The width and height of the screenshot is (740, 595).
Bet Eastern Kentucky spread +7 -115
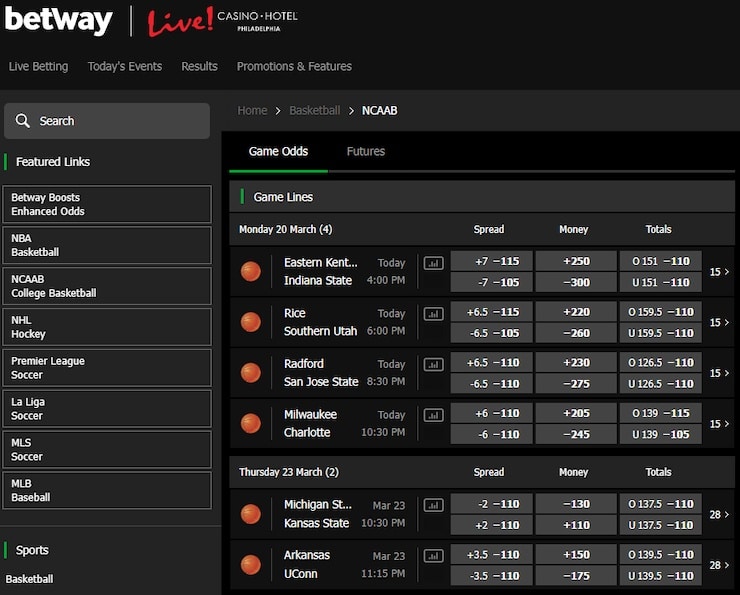click(x=491, y=261)
